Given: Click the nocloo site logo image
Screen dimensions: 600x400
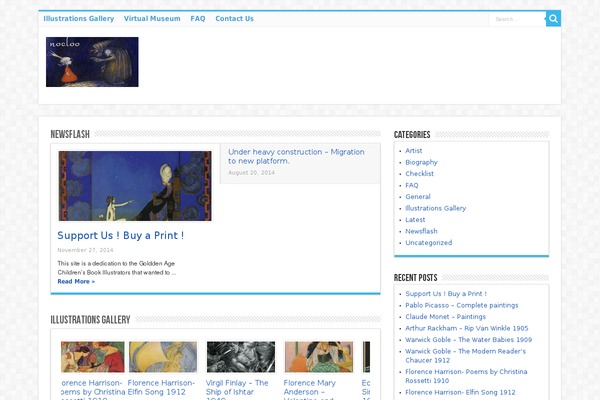Looking at the screenshot, I should pyautogui.click(x=92, y=62).
